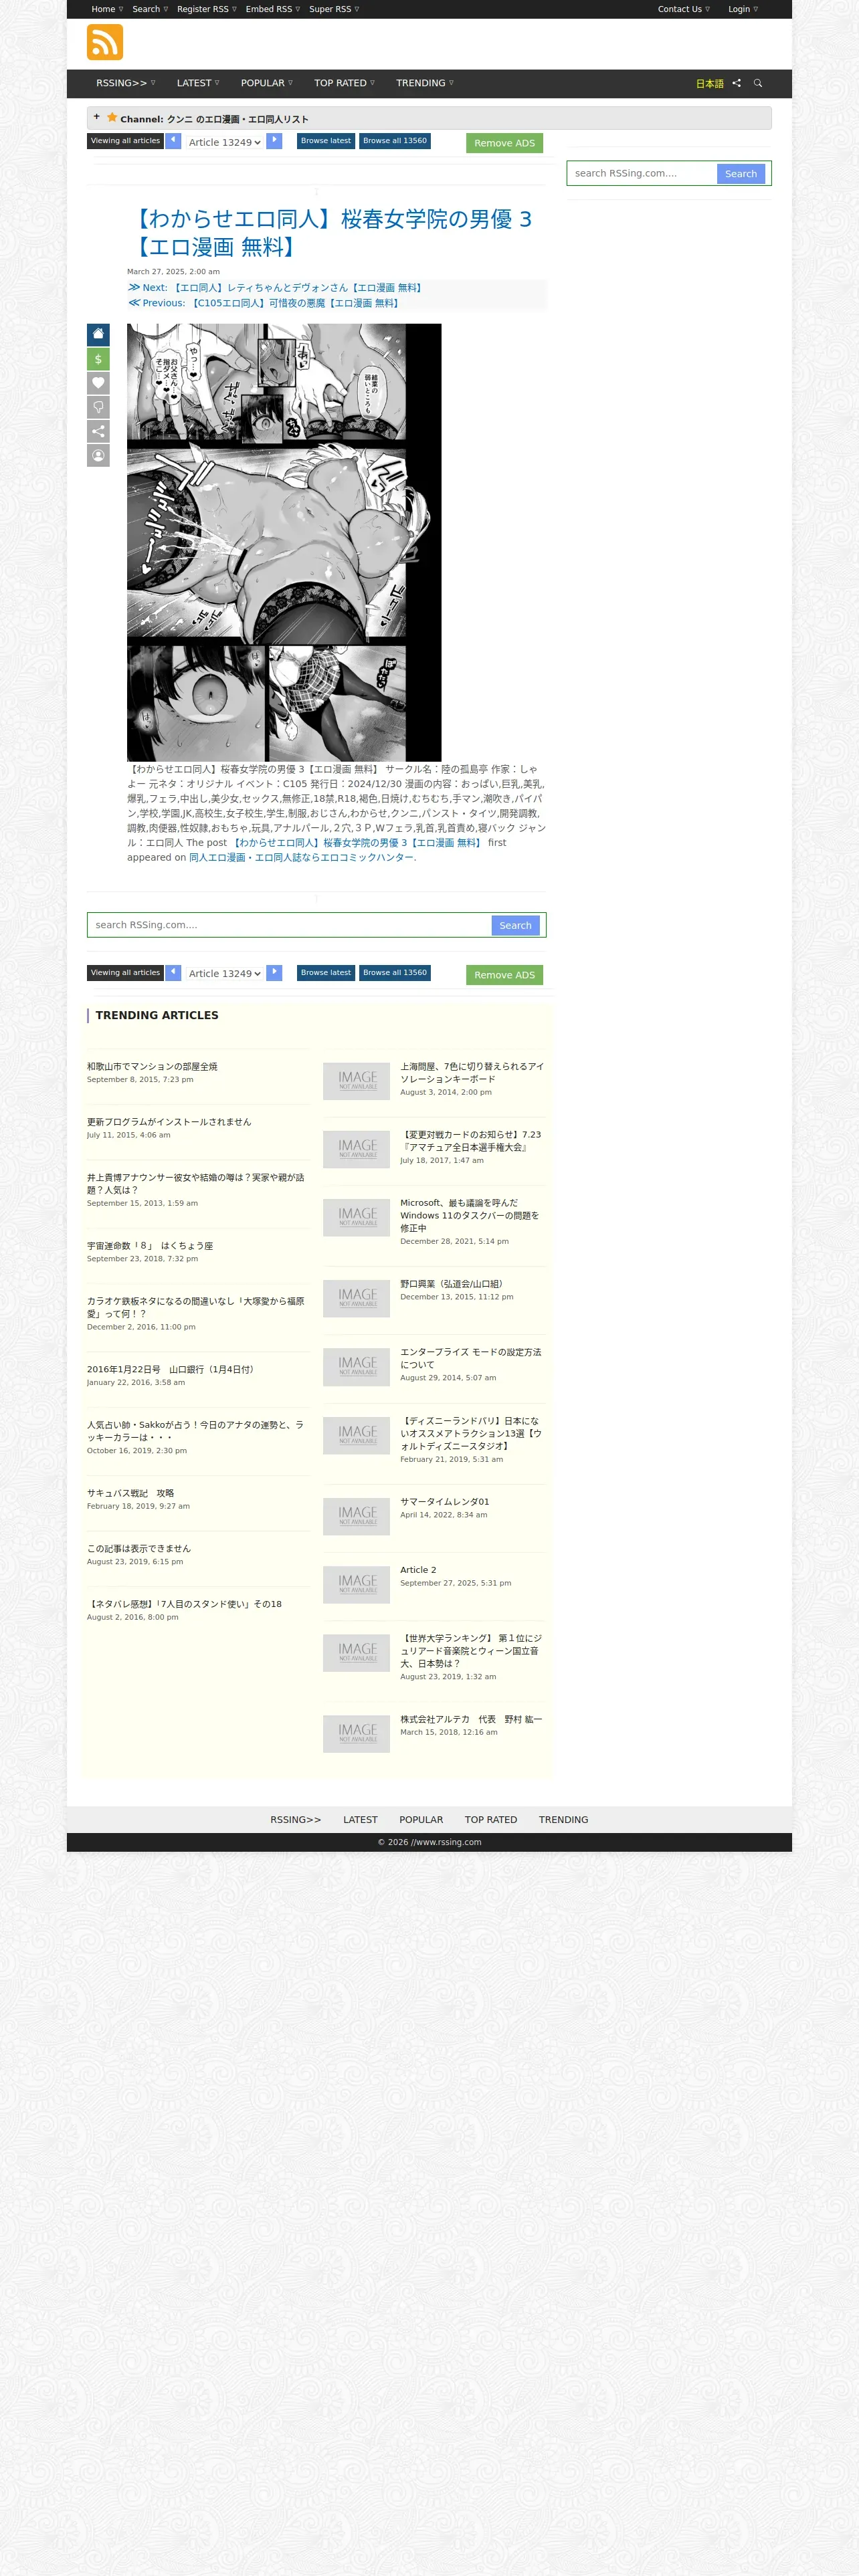Expand the Super RSS menu
This screenshot has width=859, height=2576.
(334, 9)
